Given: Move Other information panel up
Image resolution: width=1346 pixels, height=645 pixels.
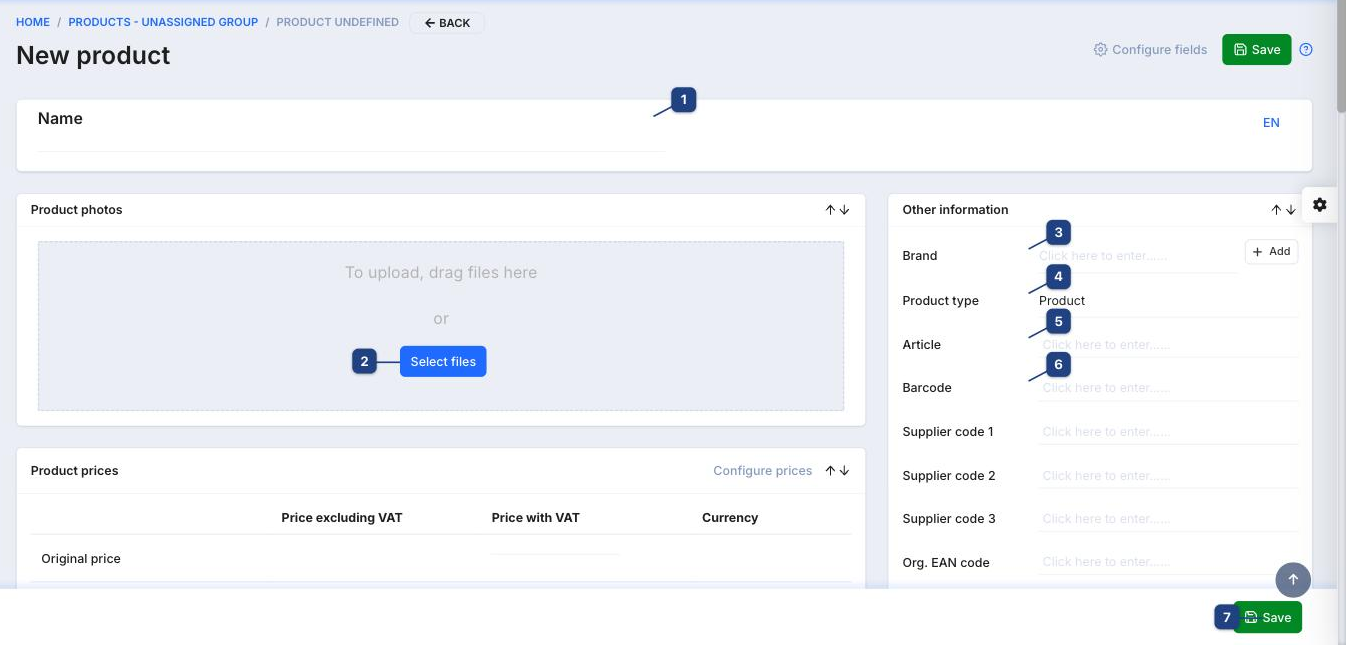Looking at the screenshot, I should [1276, 210].
